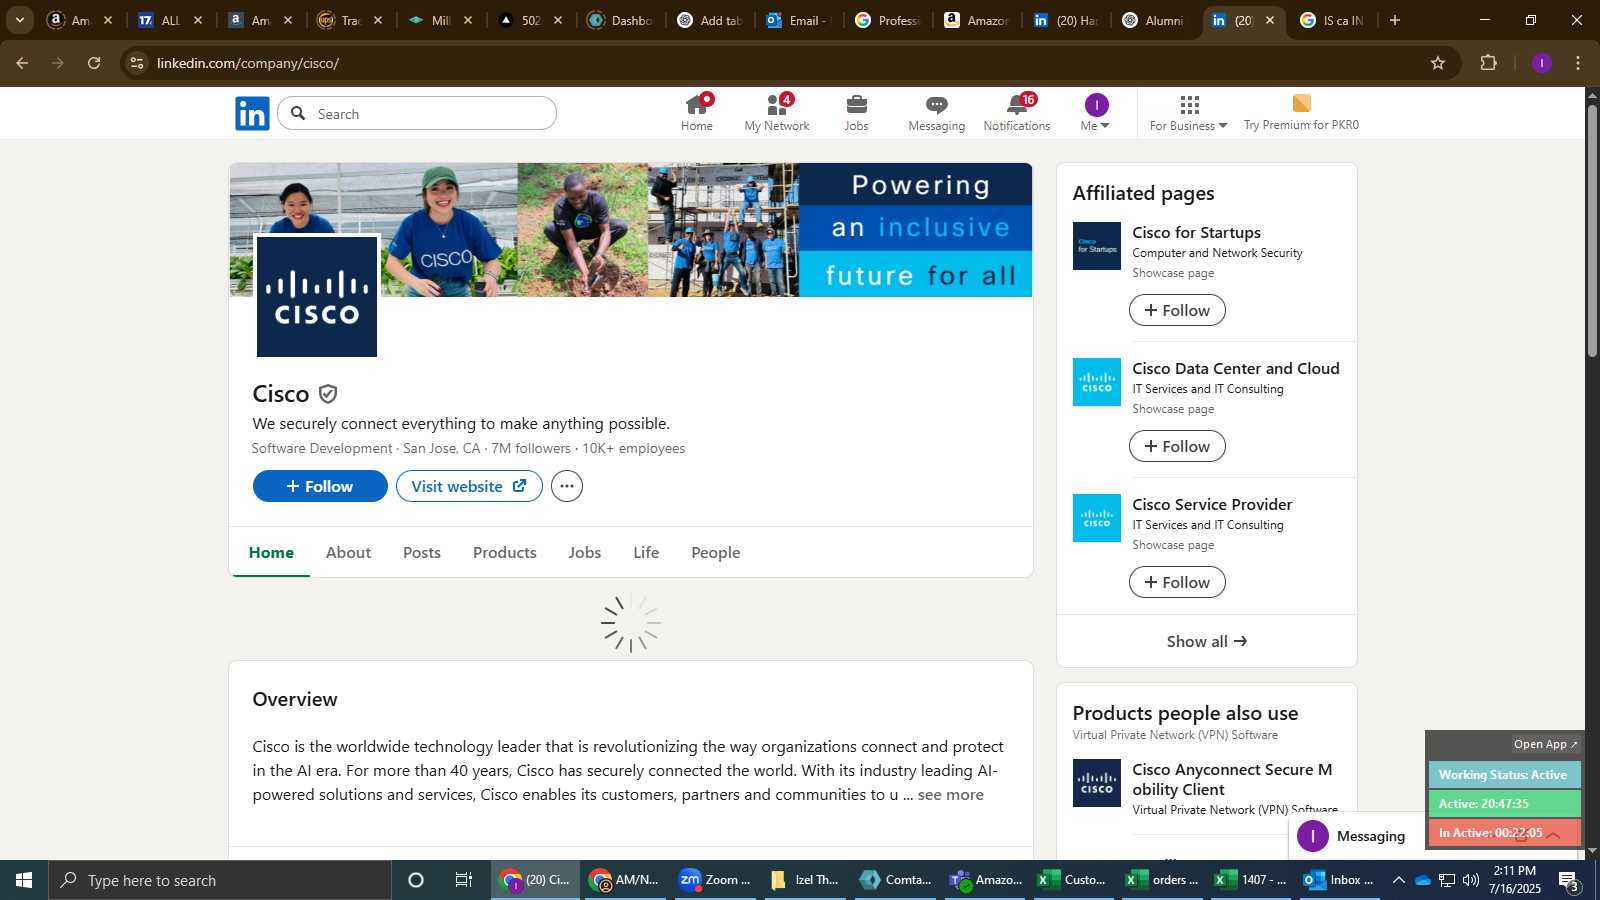Viewport: 1600px width, 900px height.
Task: Open a new browser tab
Action: coord(1395,20)
